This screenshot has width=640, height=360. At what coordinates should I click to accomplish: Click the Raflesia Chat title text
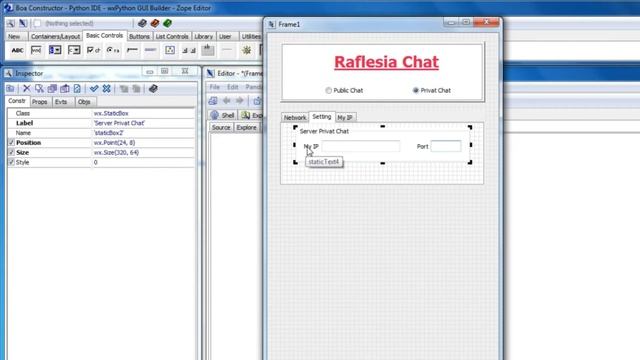pyautogui.click(x=386, y=62)
